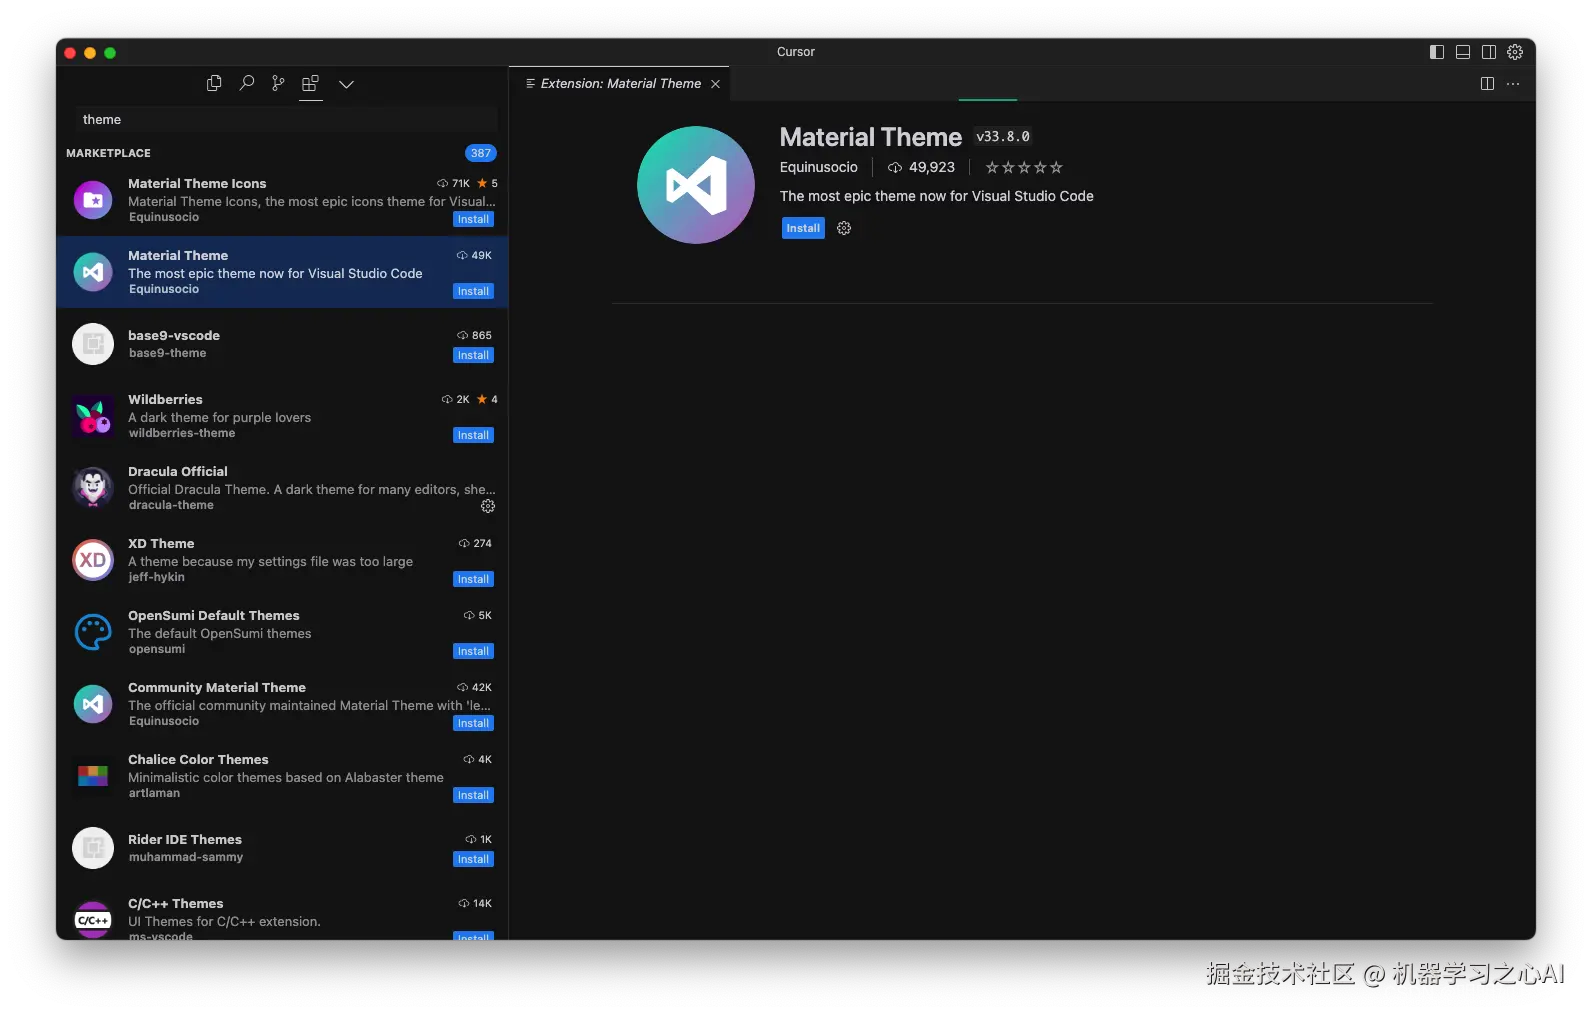Screen dimensions: 1592x1014
Task: Click the base9-vscode placeholder icon
Action: 93,344
